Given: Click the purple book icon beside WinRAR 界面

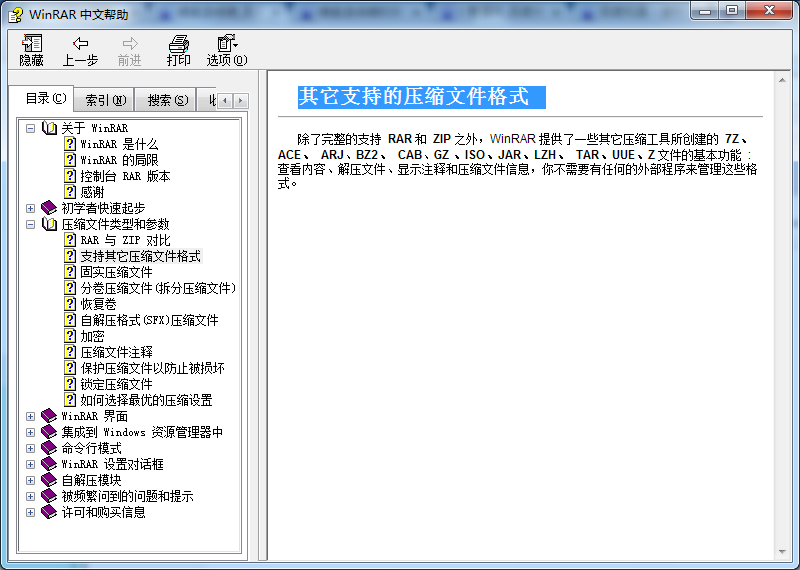Looking at the screenshot, I should [x=49, y=416].
